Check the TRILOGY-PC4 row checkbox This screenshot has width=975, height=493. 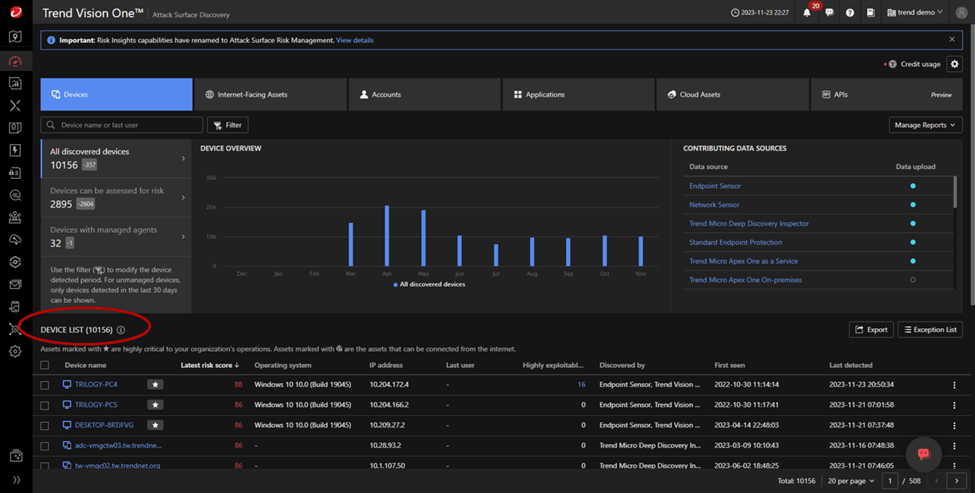pos(45,385)
